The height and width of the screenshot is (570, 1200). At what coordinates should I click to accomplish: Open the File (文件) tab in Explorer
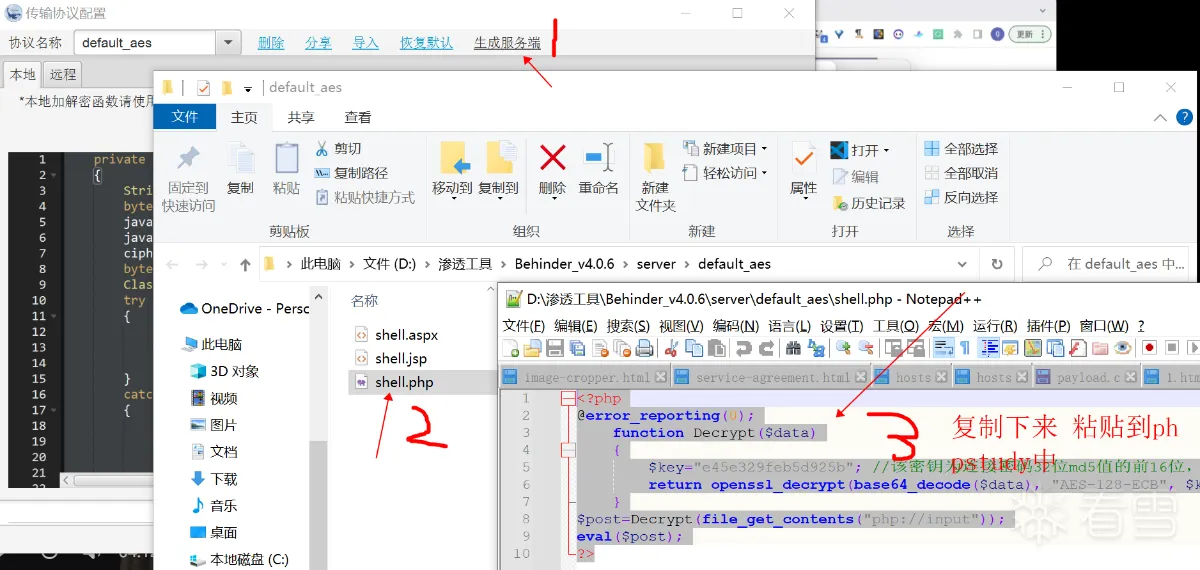[x=185, y=117]
